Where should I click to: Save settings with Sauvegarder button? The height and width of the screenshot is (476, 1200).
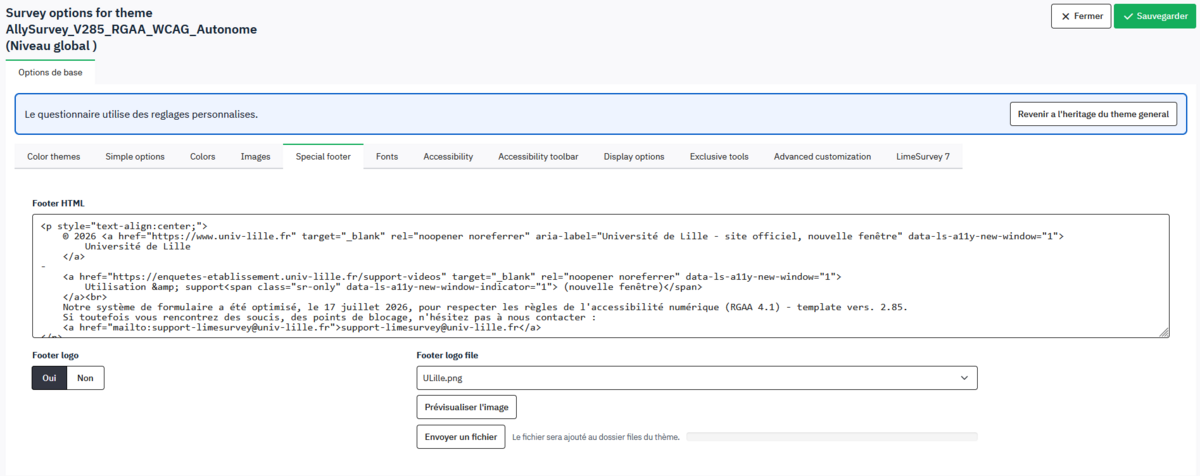click(1154, 16)
